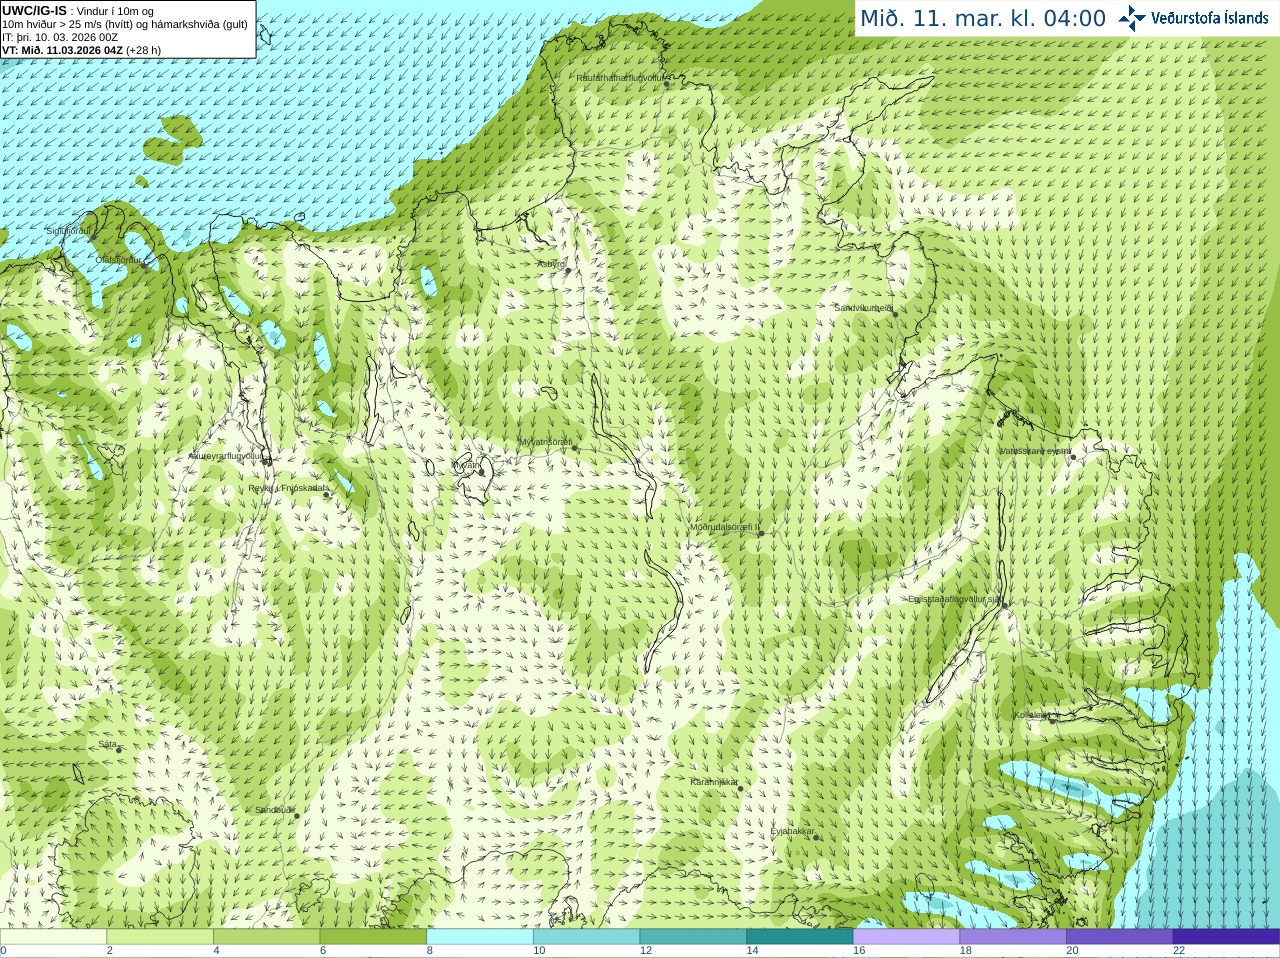This screenshot has height=958, width=1280.
Task: Click the VT: Mið. 11.03.2026 04Z line
Action: 81,50
